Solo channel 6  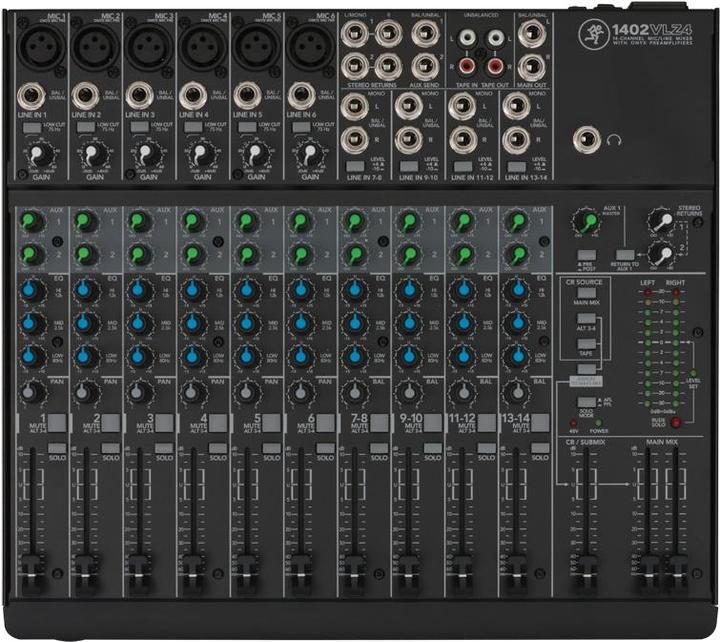pos(325,448)
